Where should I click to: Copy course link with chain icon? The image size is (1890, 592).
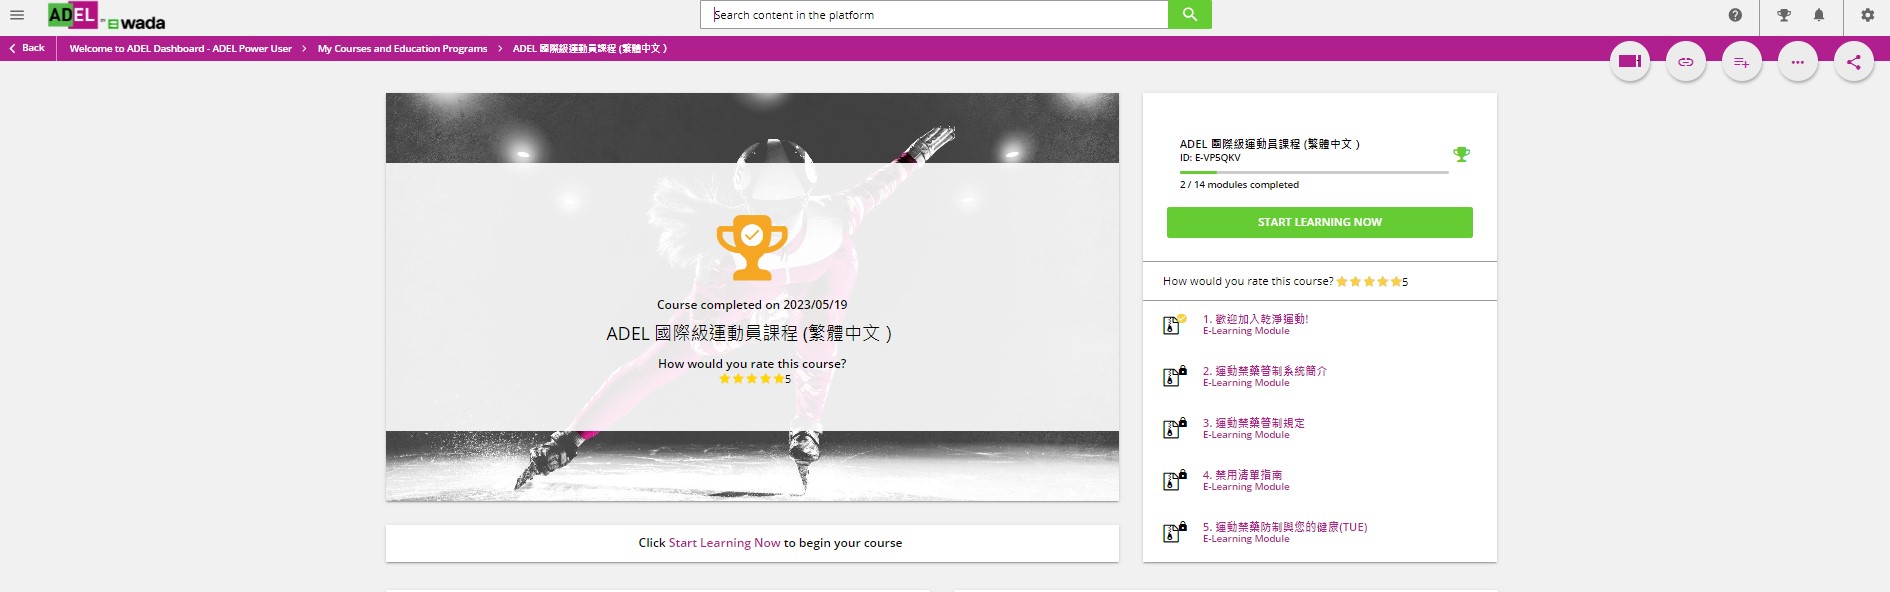tap(1685, 62)
